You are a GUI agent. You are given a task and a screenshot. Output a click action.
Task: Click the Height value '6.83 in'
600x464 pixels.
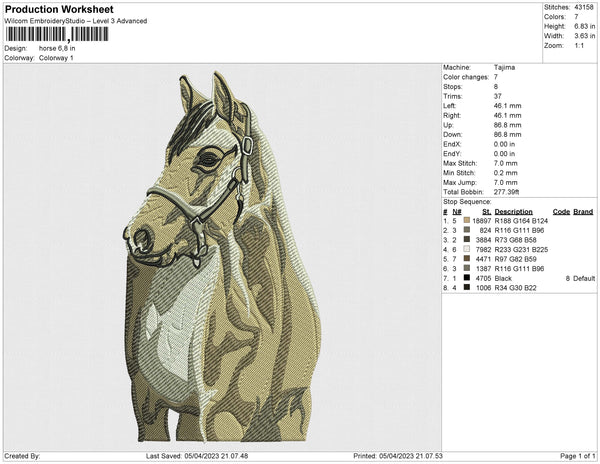[x=584, y=26]
